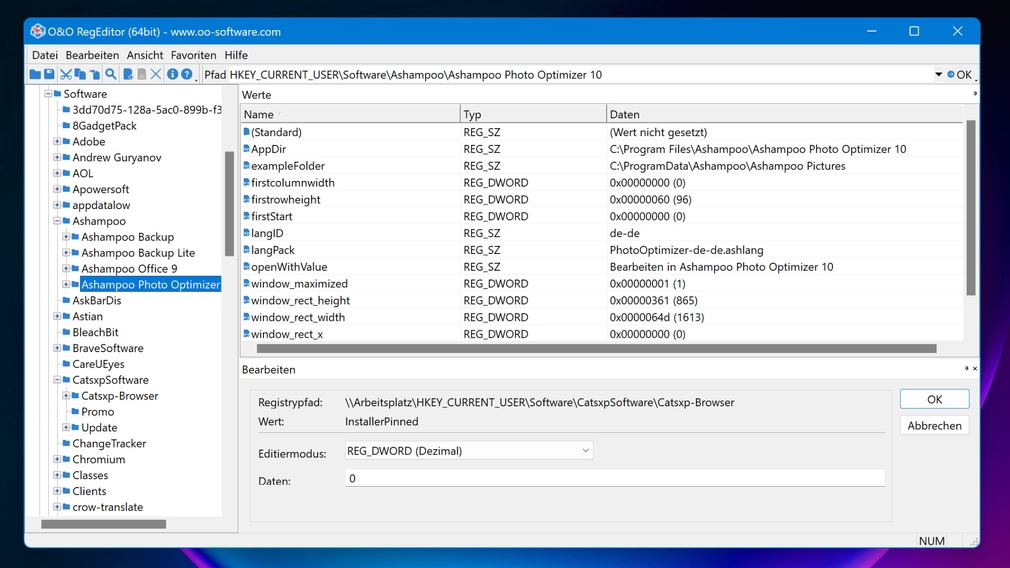Click the folder icon of Promo

pyautogui.click(x=75, y=412)
